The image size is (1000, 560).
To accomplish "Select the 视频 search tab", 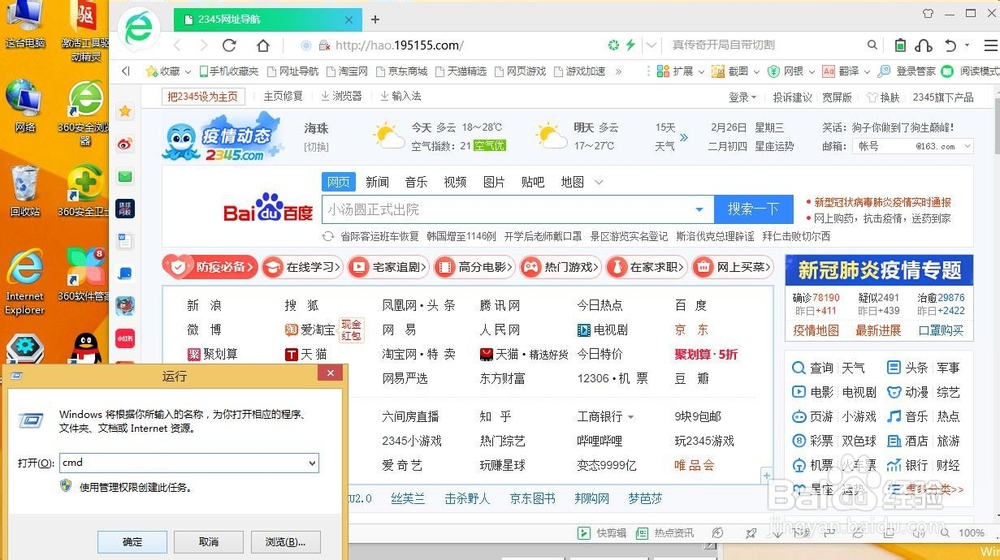I will point(455,182).
